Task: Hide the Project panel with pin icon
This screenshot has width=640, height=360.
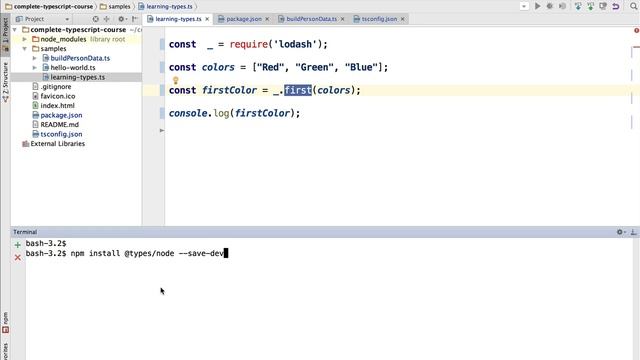Action: click(x=135, y=19)
